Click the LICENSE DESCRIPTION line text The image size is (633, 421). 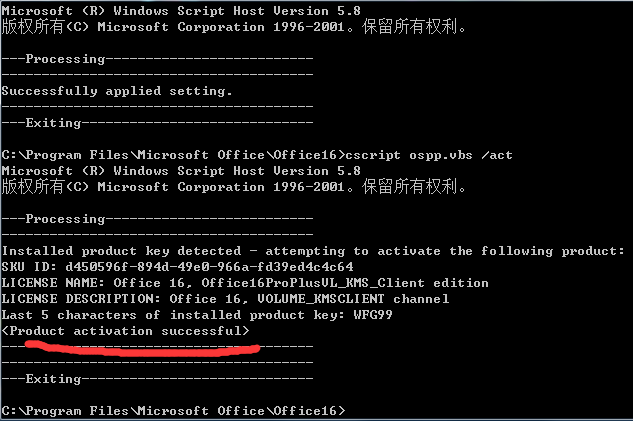(x=225, y=299)
